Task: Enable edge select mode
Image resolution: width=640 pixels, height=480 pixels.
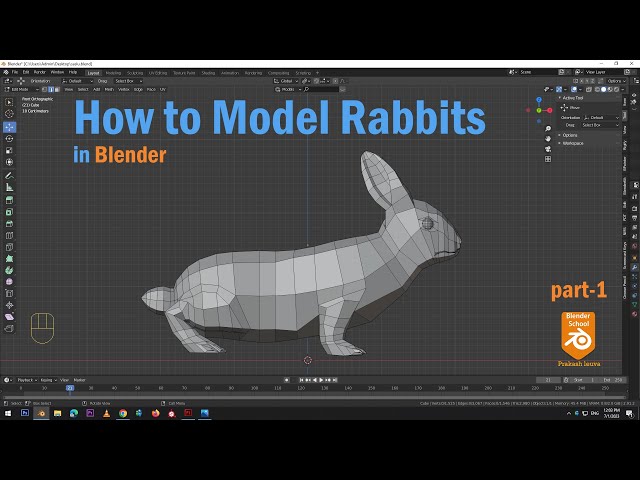Action: coord(51,89)
